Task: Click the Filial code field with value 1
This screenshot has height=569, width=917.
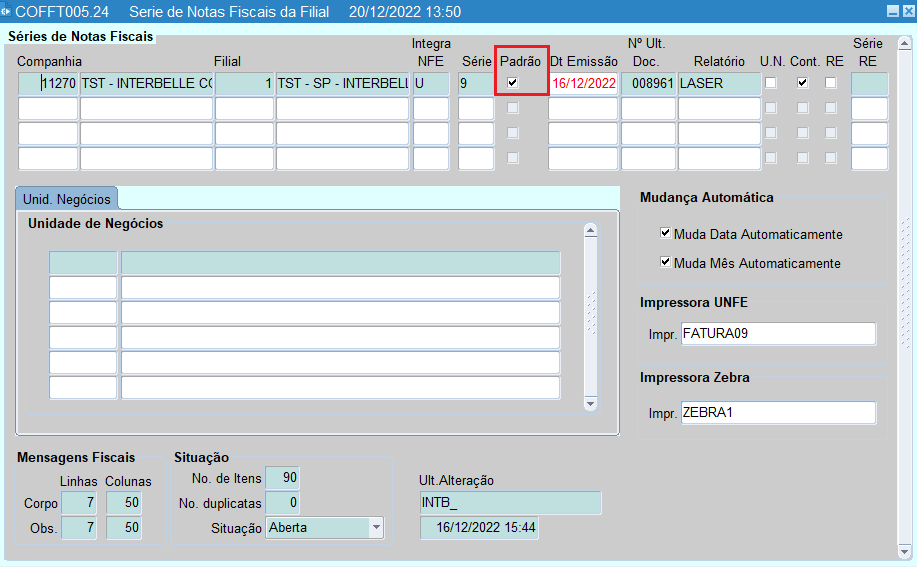Action: click(244, 84)
